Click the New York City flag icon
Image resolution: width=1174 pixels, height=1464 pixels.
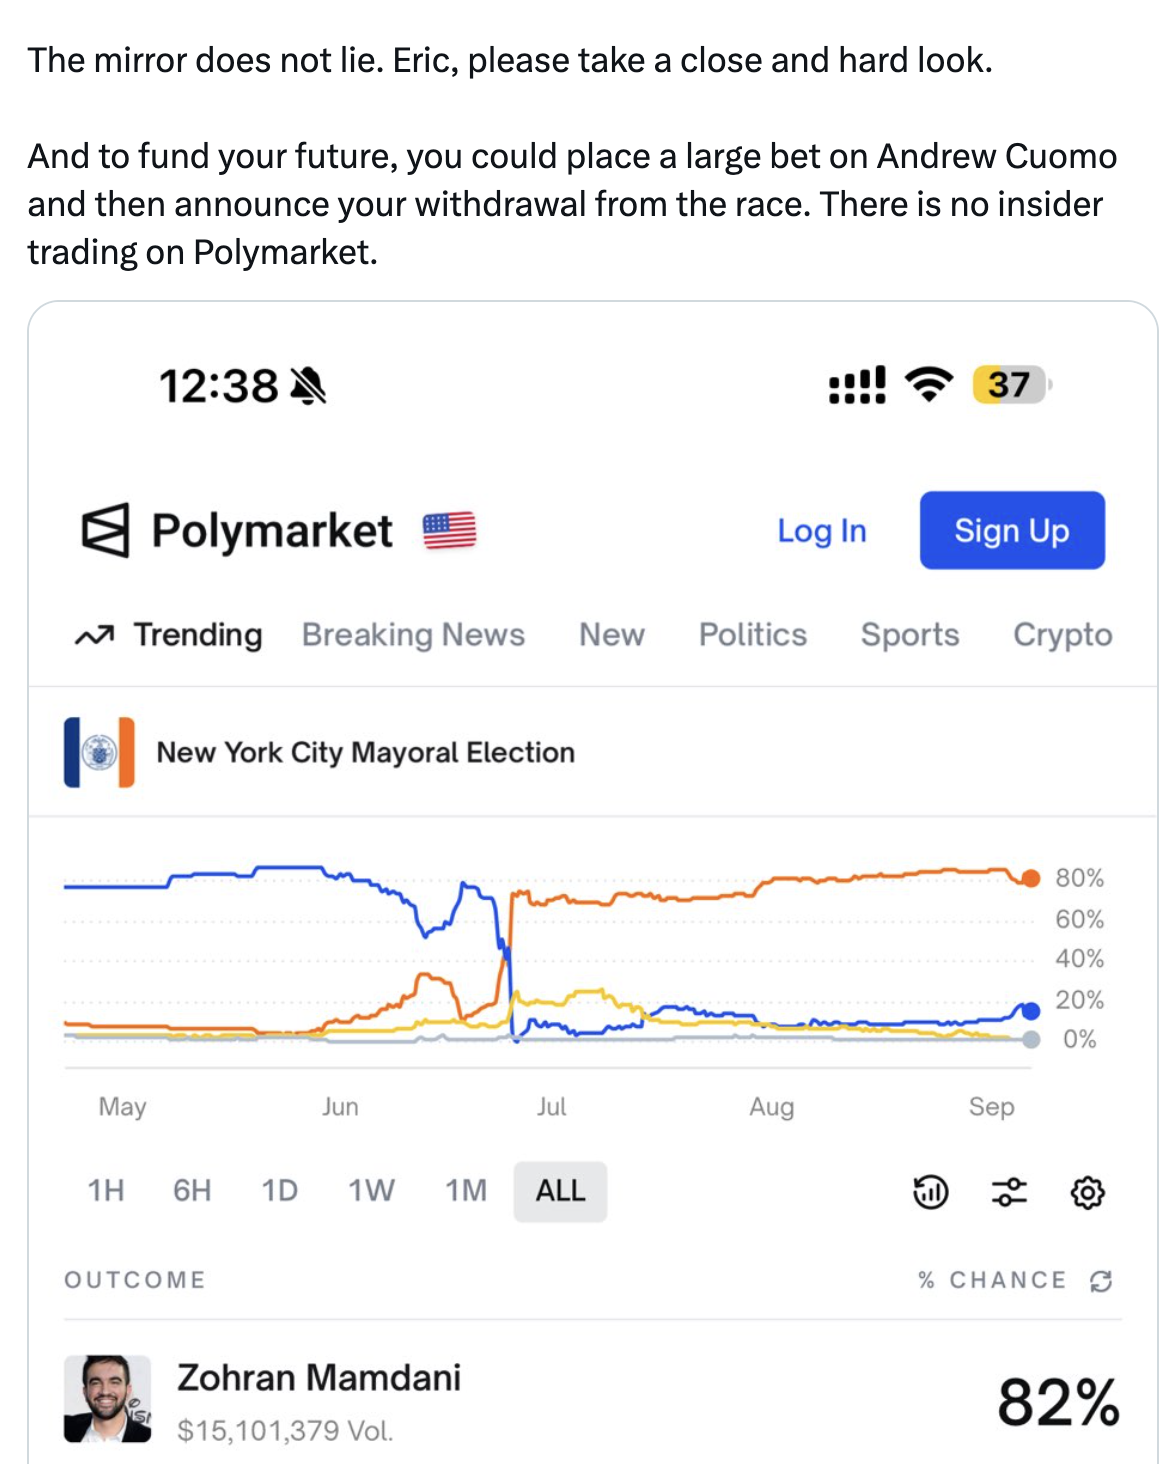(99, 752)
